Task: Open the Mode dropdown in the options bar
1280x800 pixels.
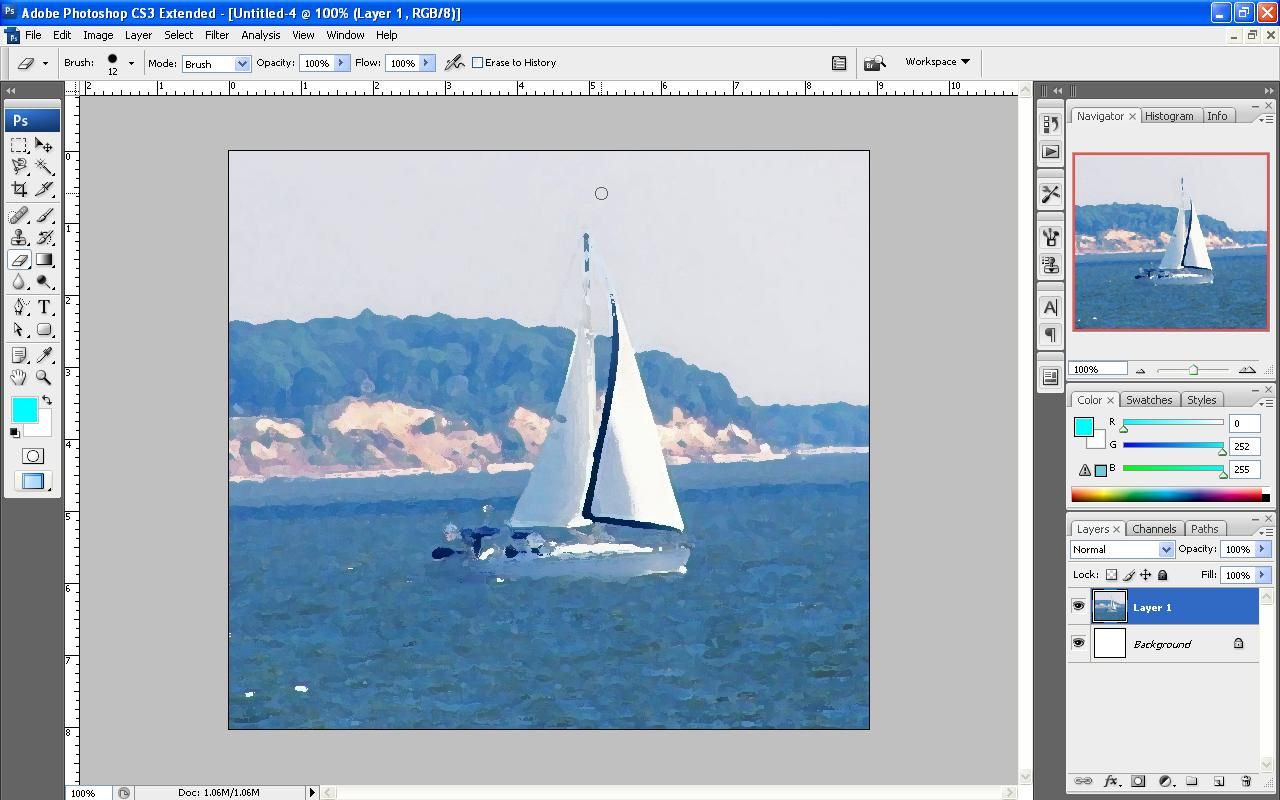Action: (x=216, y=62)
